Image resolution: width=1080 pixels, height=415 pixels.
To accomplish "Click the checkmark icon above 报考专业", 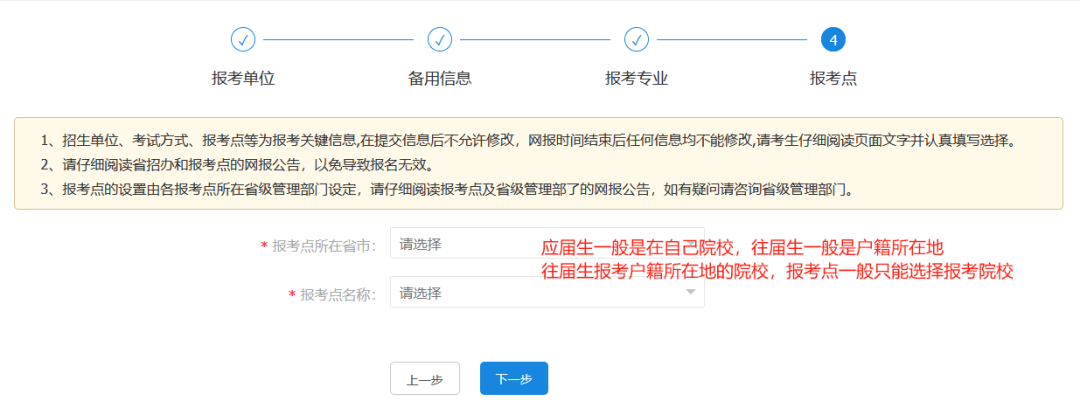I will click(x=636, y=40).
